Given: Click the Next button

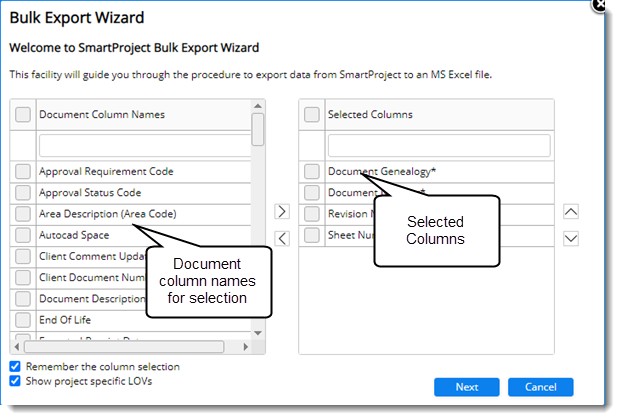Looking at the screenshot, I should click(466, 387).
